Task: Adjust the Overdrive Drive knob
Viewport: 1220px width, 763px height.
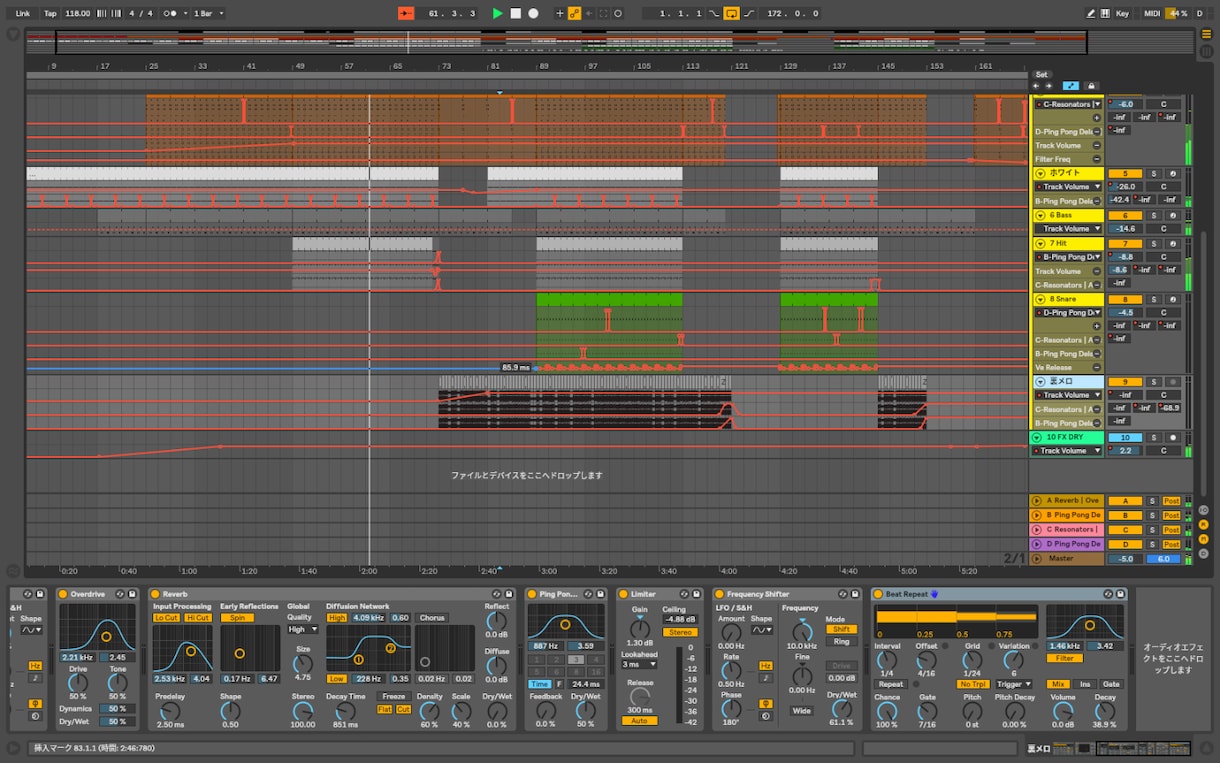Action: (78, 683)
